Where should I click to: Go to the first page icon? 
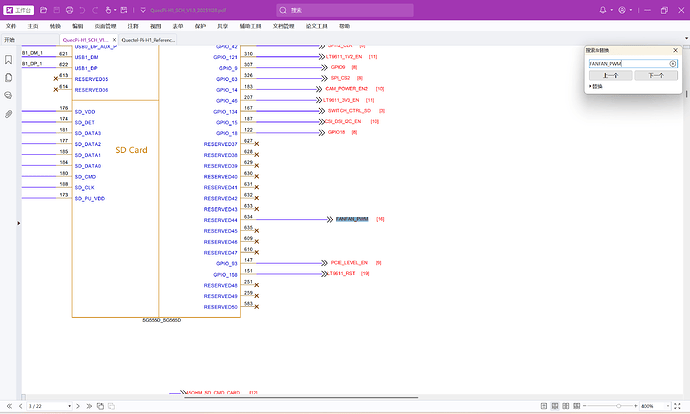tap(9, 406)
